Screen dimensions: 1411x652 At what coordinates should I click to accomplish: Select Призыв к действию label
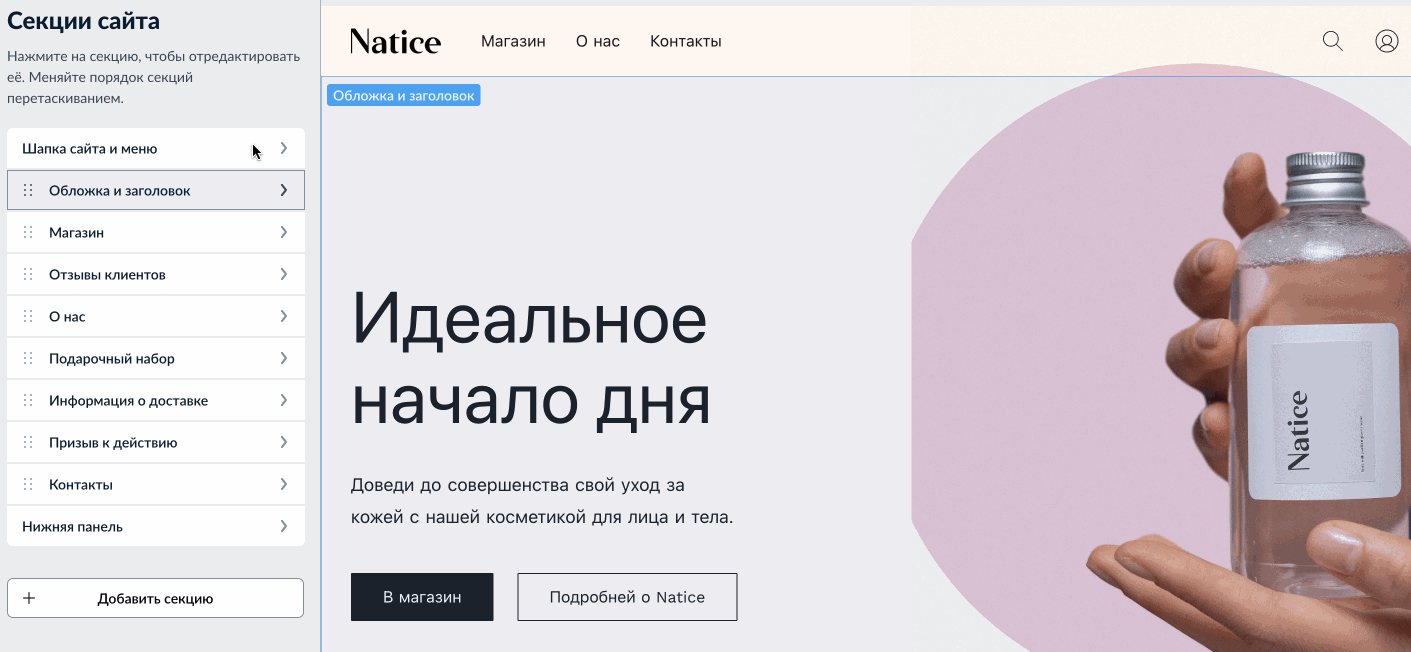pos(113,443)
